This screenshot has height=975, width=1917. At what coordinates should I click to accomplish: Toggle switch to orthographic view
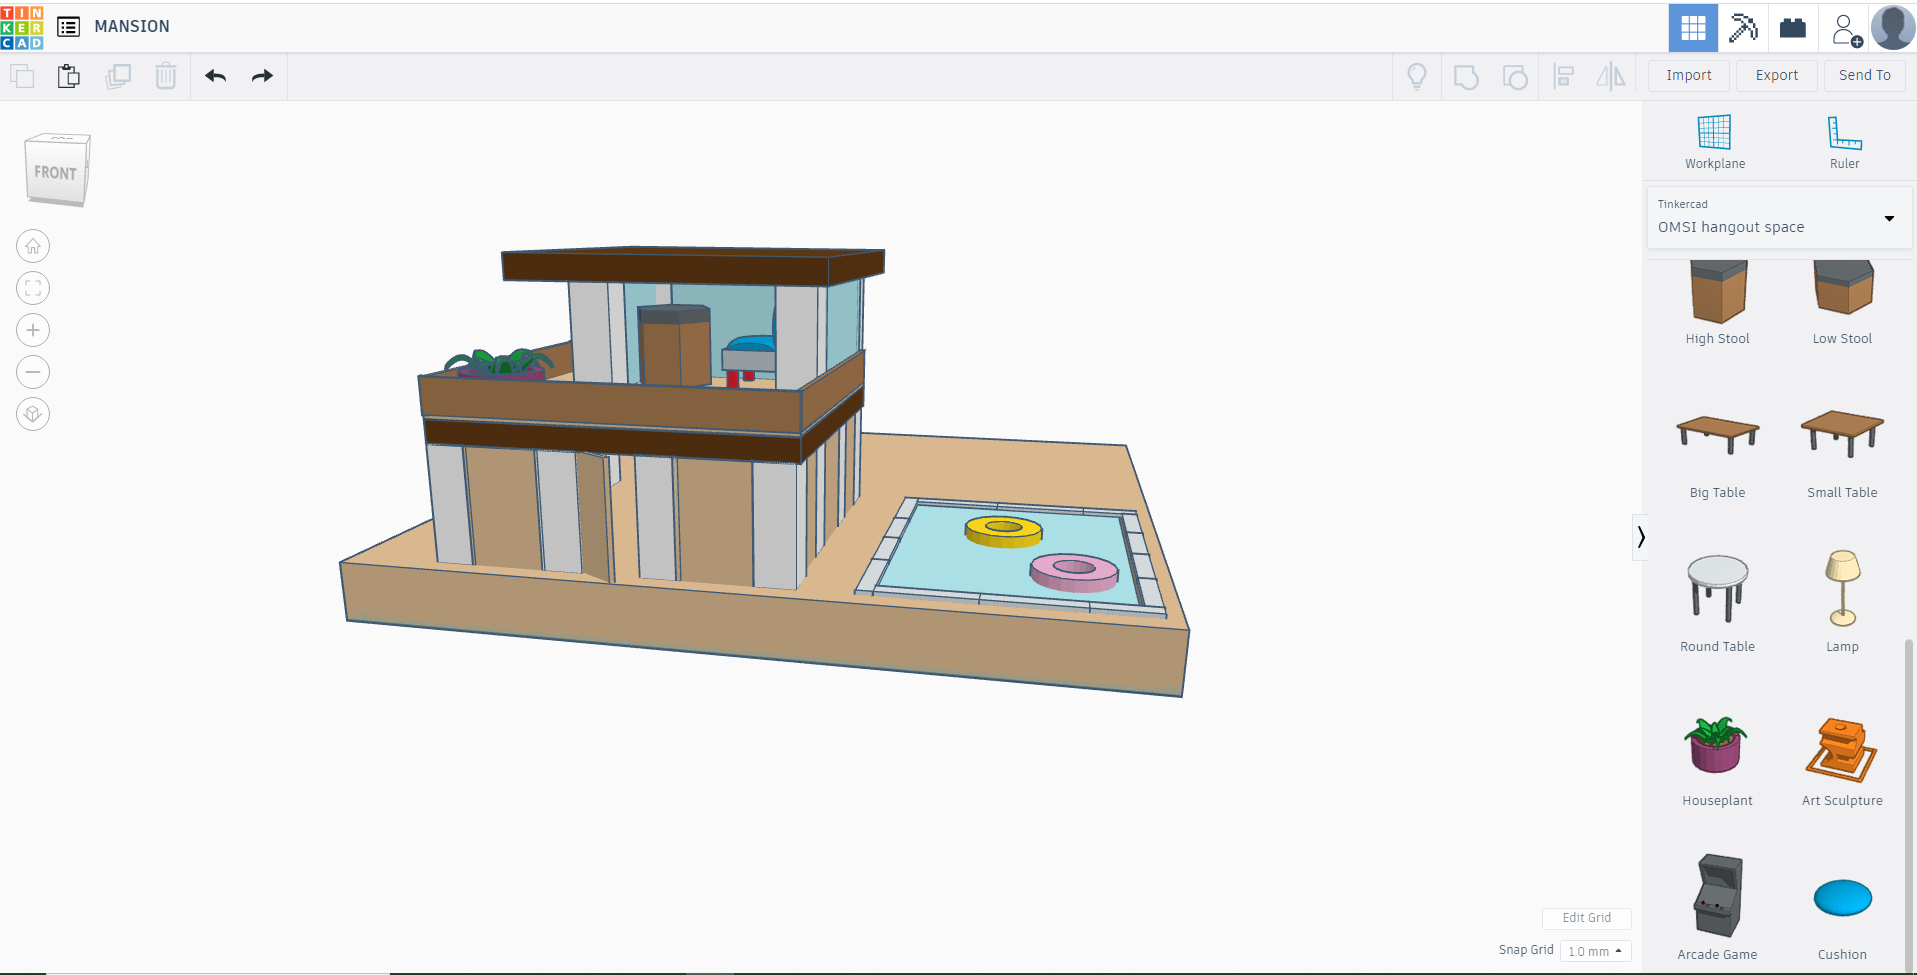33,413
